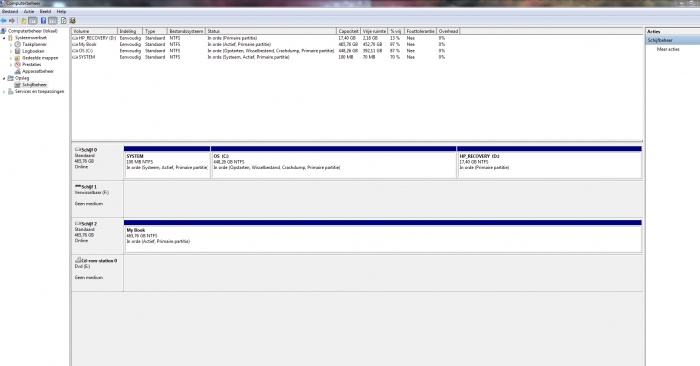The image size is (700, 366).
Task: Click Meer acties in Acties pane
Action: tap(668, 49)
